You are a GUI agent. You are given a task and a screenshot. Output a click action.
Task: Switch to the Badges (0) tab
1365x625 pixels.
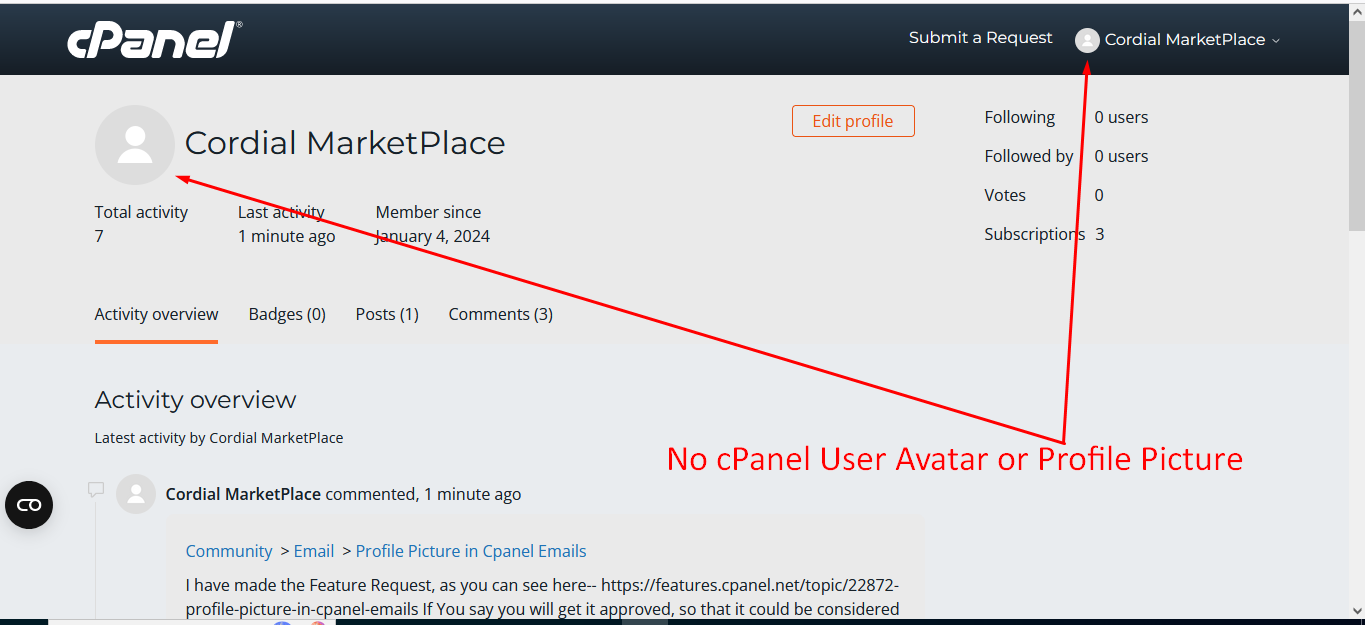click(x=287, y=314)
